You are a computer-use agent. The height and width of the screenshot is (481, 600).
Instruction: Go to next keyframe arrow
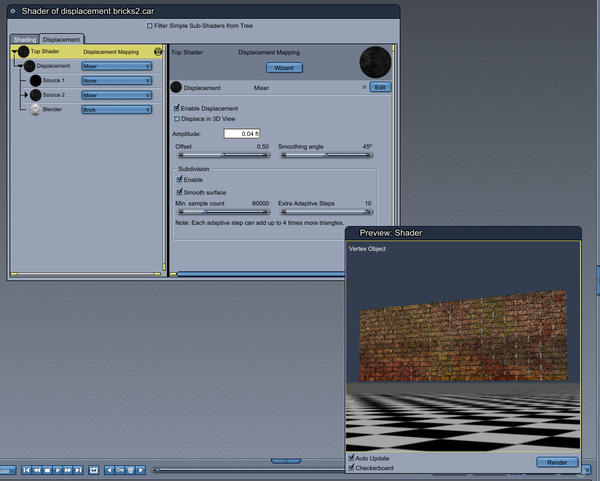pos(140,470)
